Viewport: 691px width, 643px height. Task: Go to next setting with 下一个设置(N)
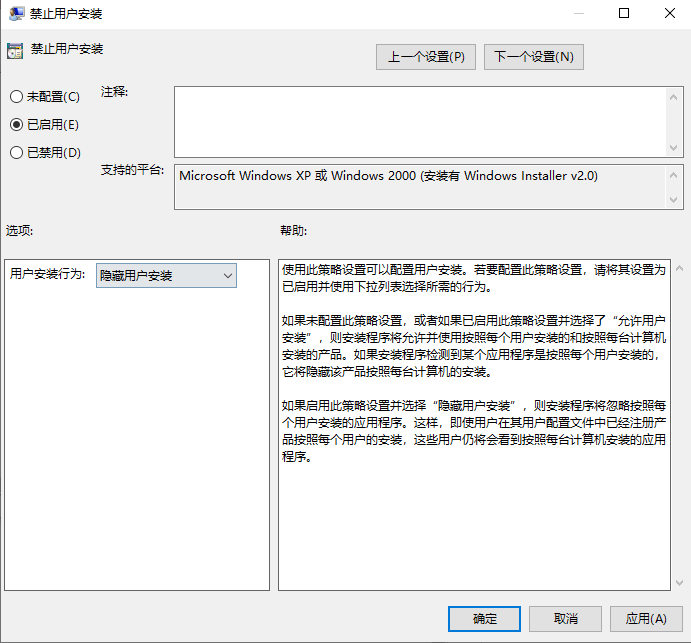[x=534, y=57]
